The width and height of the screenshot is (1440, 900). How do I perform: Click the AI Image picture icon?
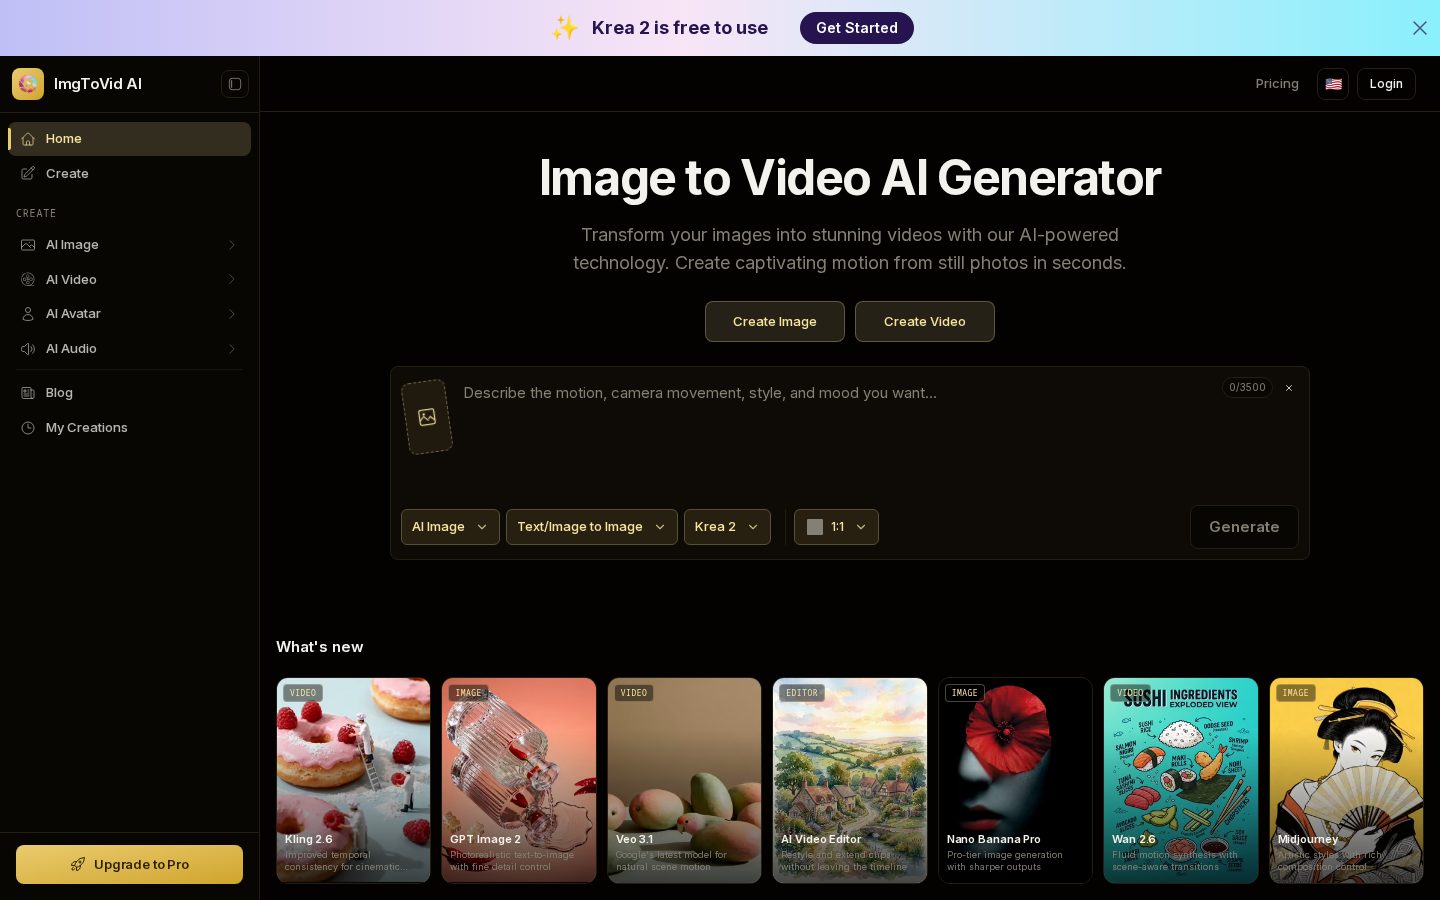pyautogui.click(x=28, y=245)
